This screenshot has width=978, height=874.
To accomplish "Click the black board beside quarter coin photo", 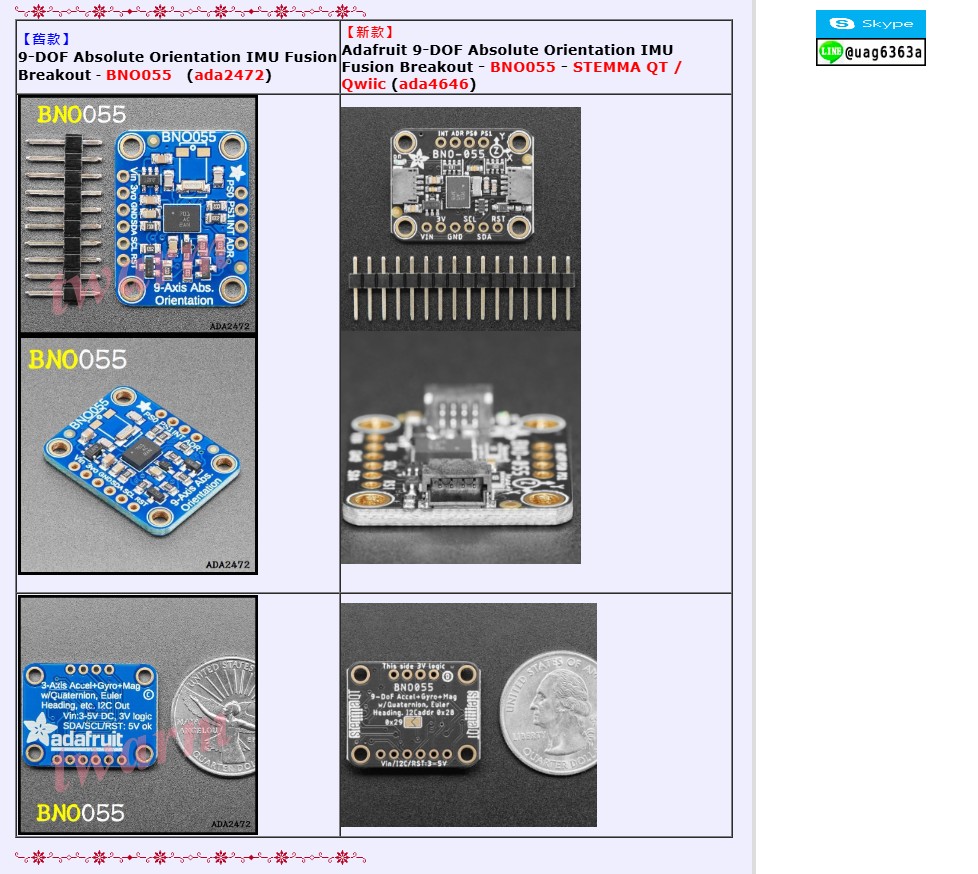I will [469, 714].
